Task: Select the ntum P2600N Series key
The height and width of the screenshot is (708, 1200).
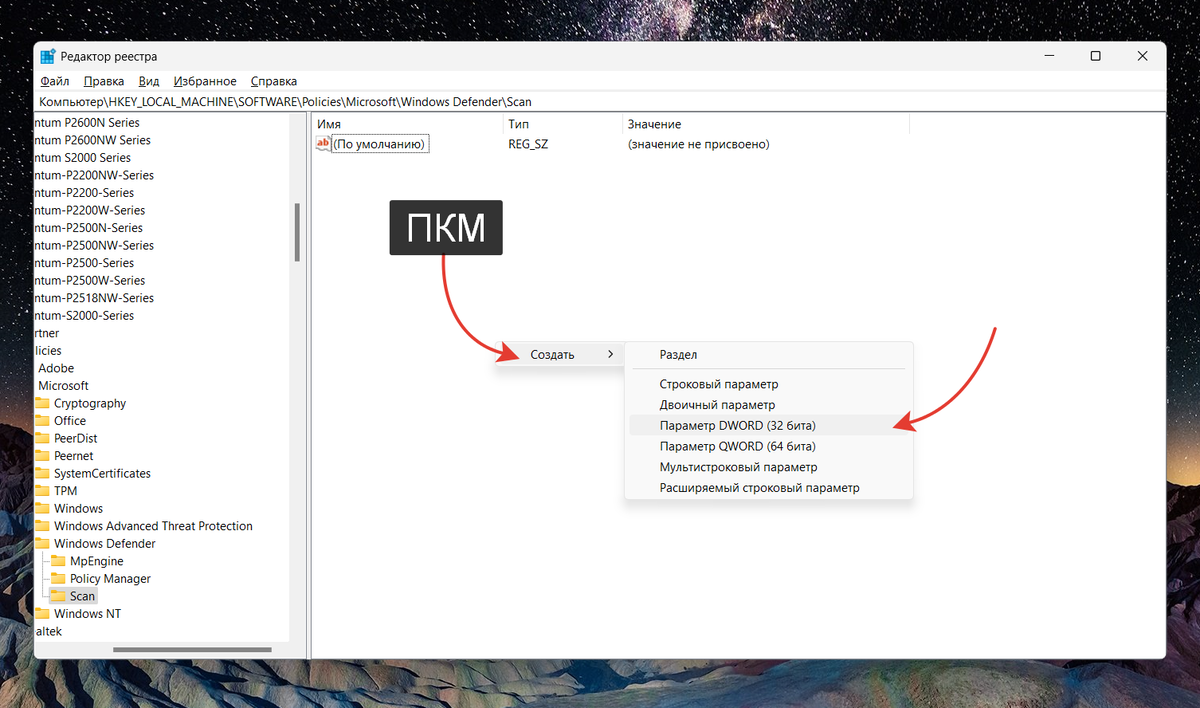Action: tap(87, 123)
